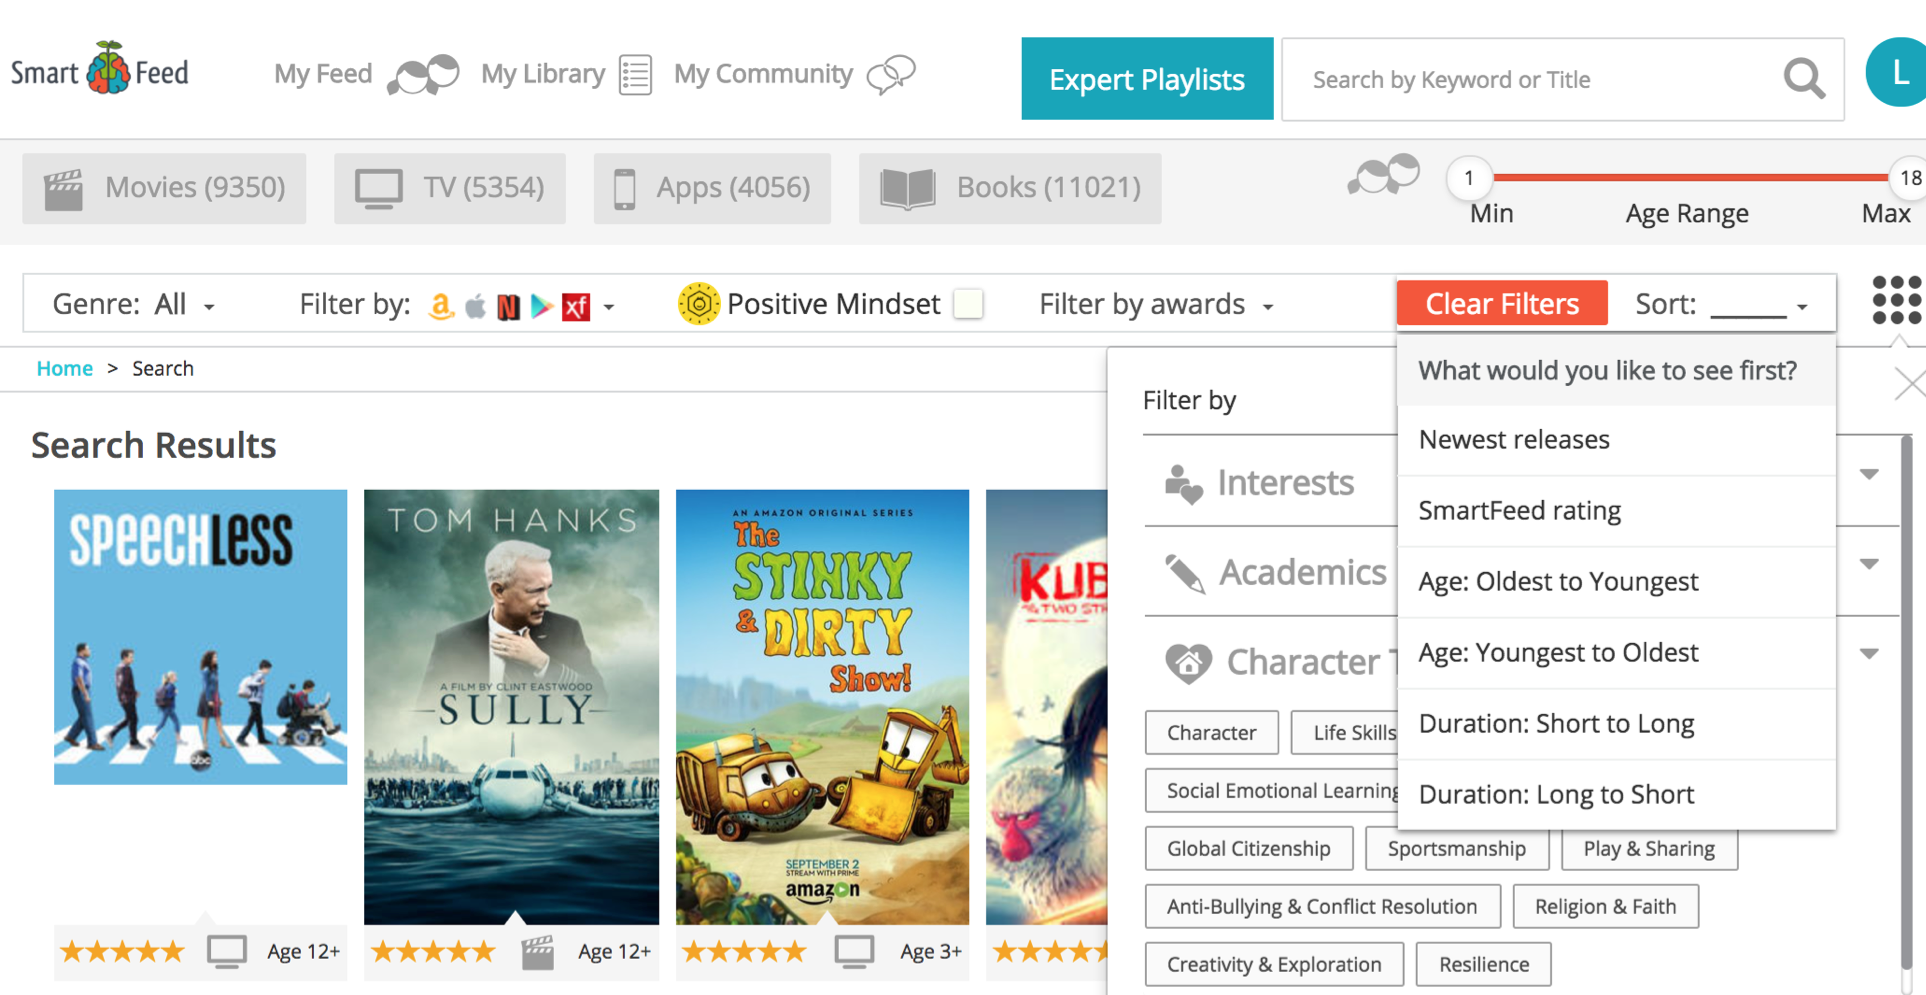Click the Clear Filters button
The height and width of the screenshot is (995, 1926).
(x=1502, y=303)
